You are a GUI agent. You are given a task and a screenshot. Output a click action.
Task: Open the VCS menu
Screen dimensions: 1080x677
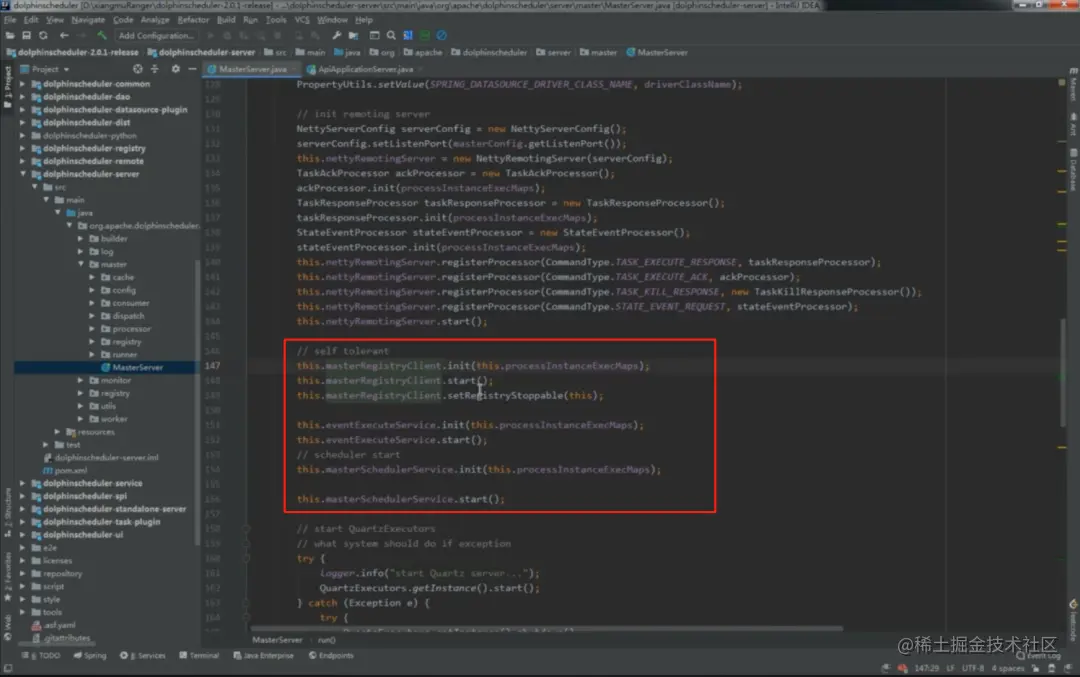(x=302, y=20)
